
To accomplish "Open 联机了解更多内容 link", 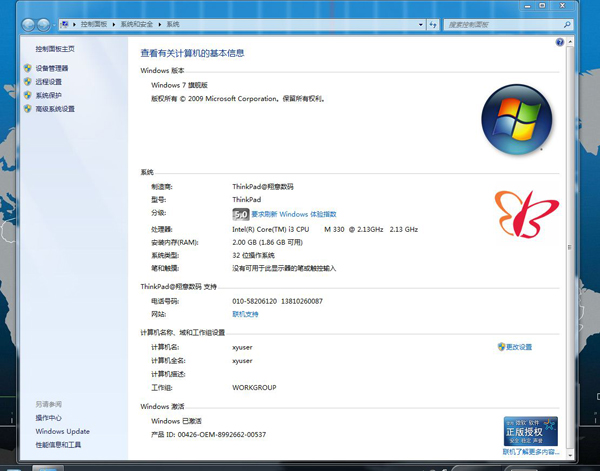I will tap(531, 452).
